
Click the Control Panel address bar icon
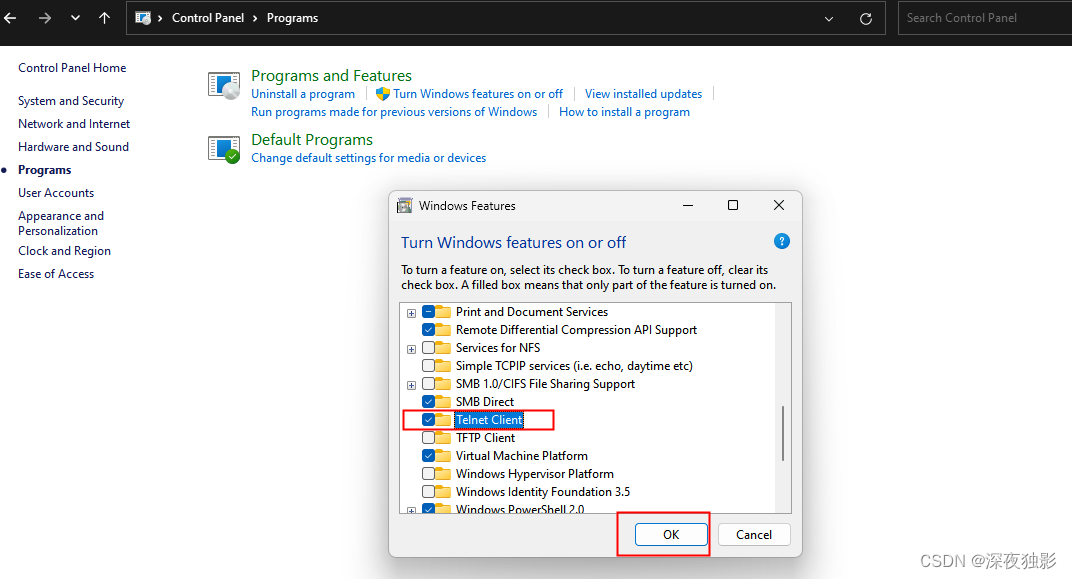[x=143, y=18]
